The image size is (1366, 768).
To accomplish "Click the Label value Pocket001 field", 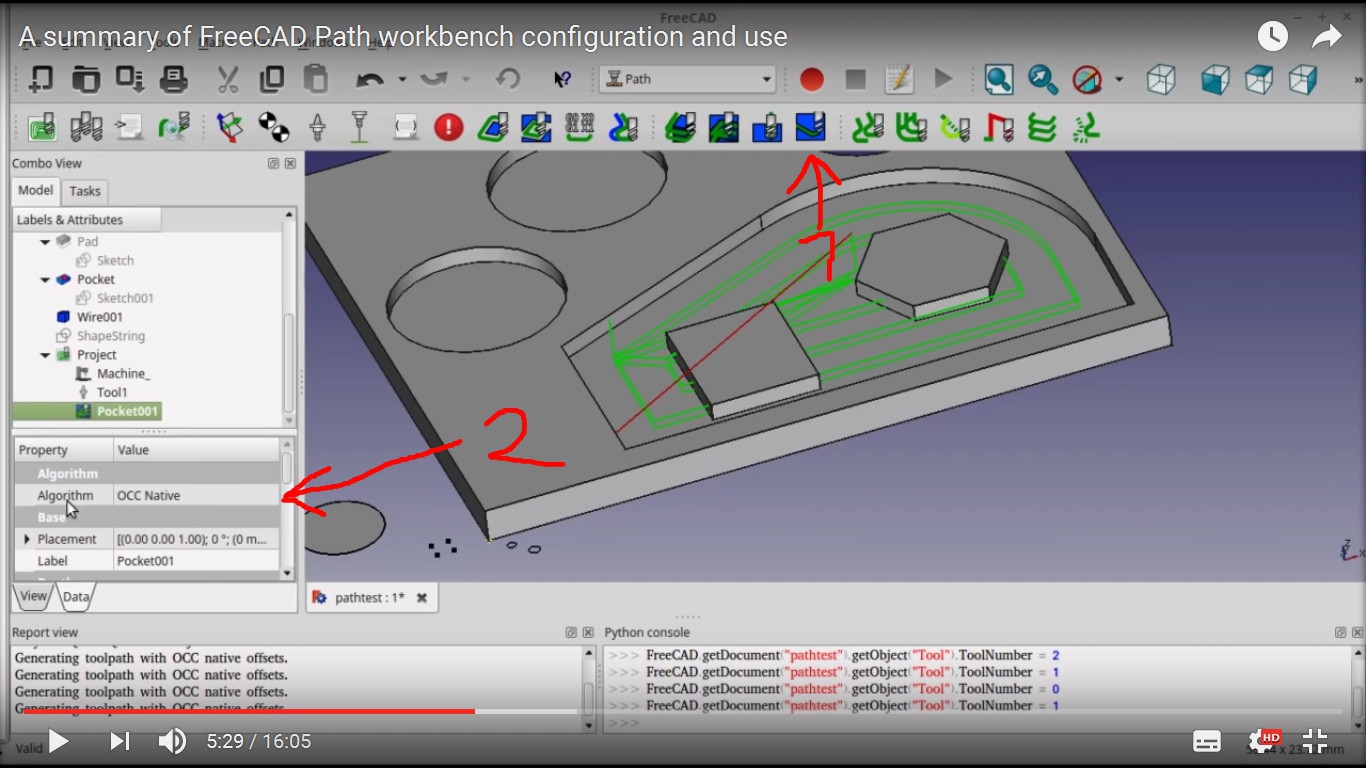I will [x=197, y=561].
